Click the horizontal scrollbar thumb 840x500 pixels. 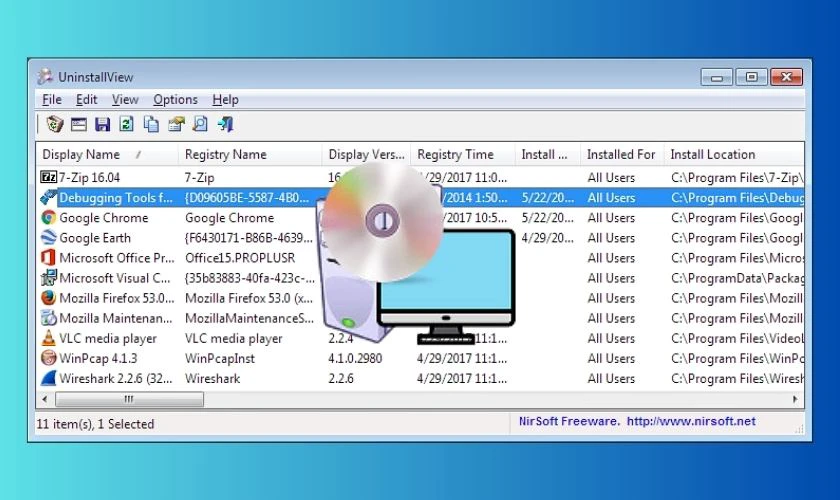coord(129,399)
